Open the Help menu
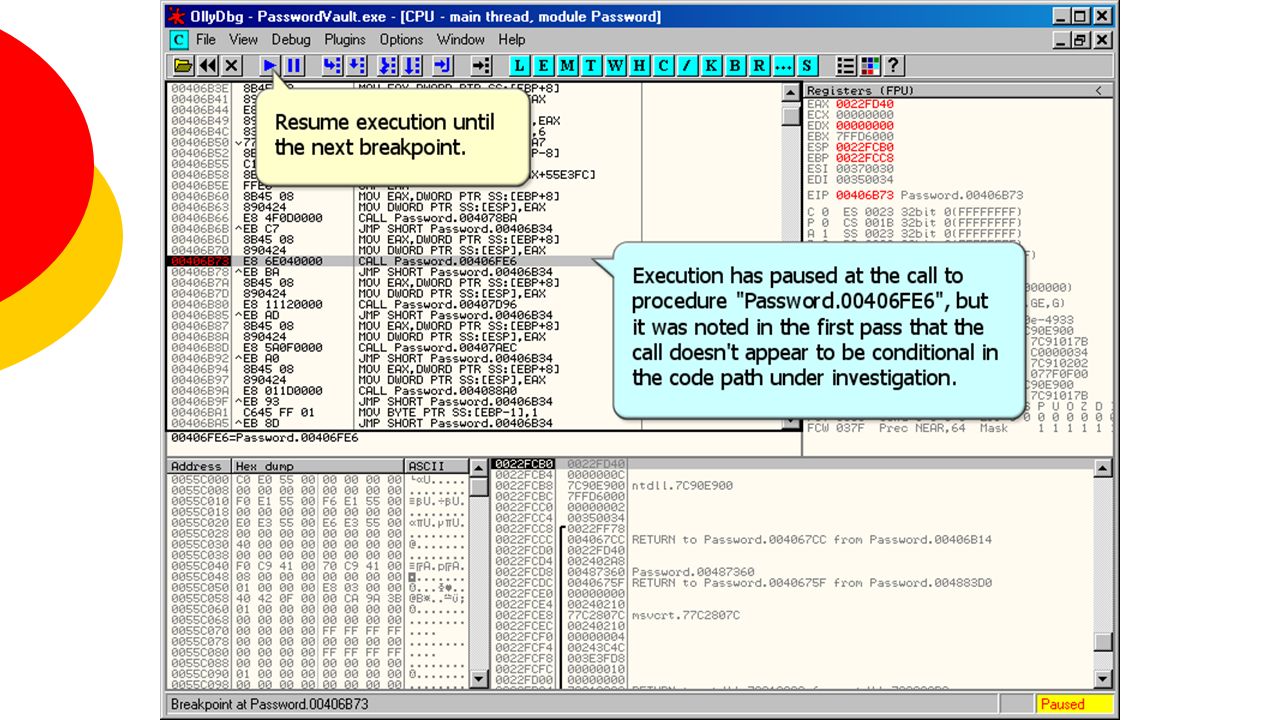 click(512, 40)
